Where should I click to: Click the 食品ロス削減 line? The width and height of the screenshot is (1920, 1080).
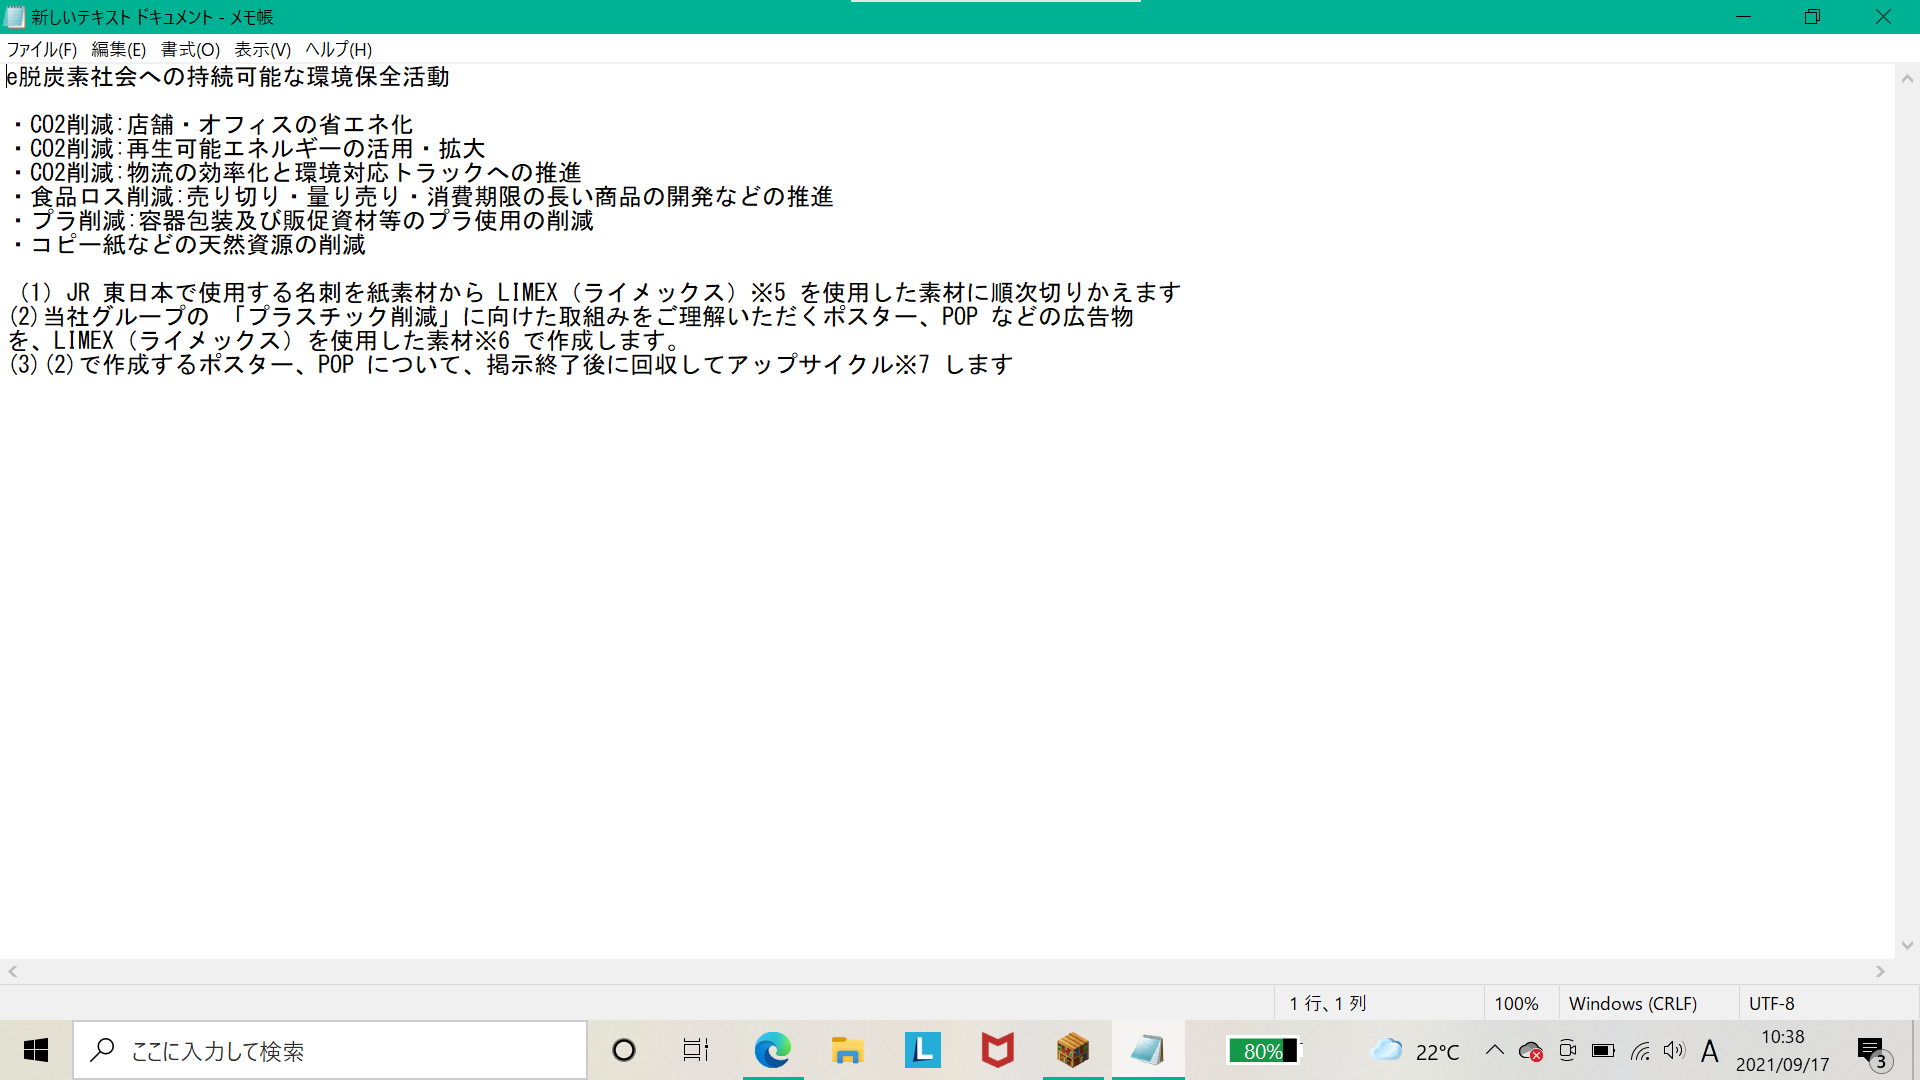[x=421, y=197]
